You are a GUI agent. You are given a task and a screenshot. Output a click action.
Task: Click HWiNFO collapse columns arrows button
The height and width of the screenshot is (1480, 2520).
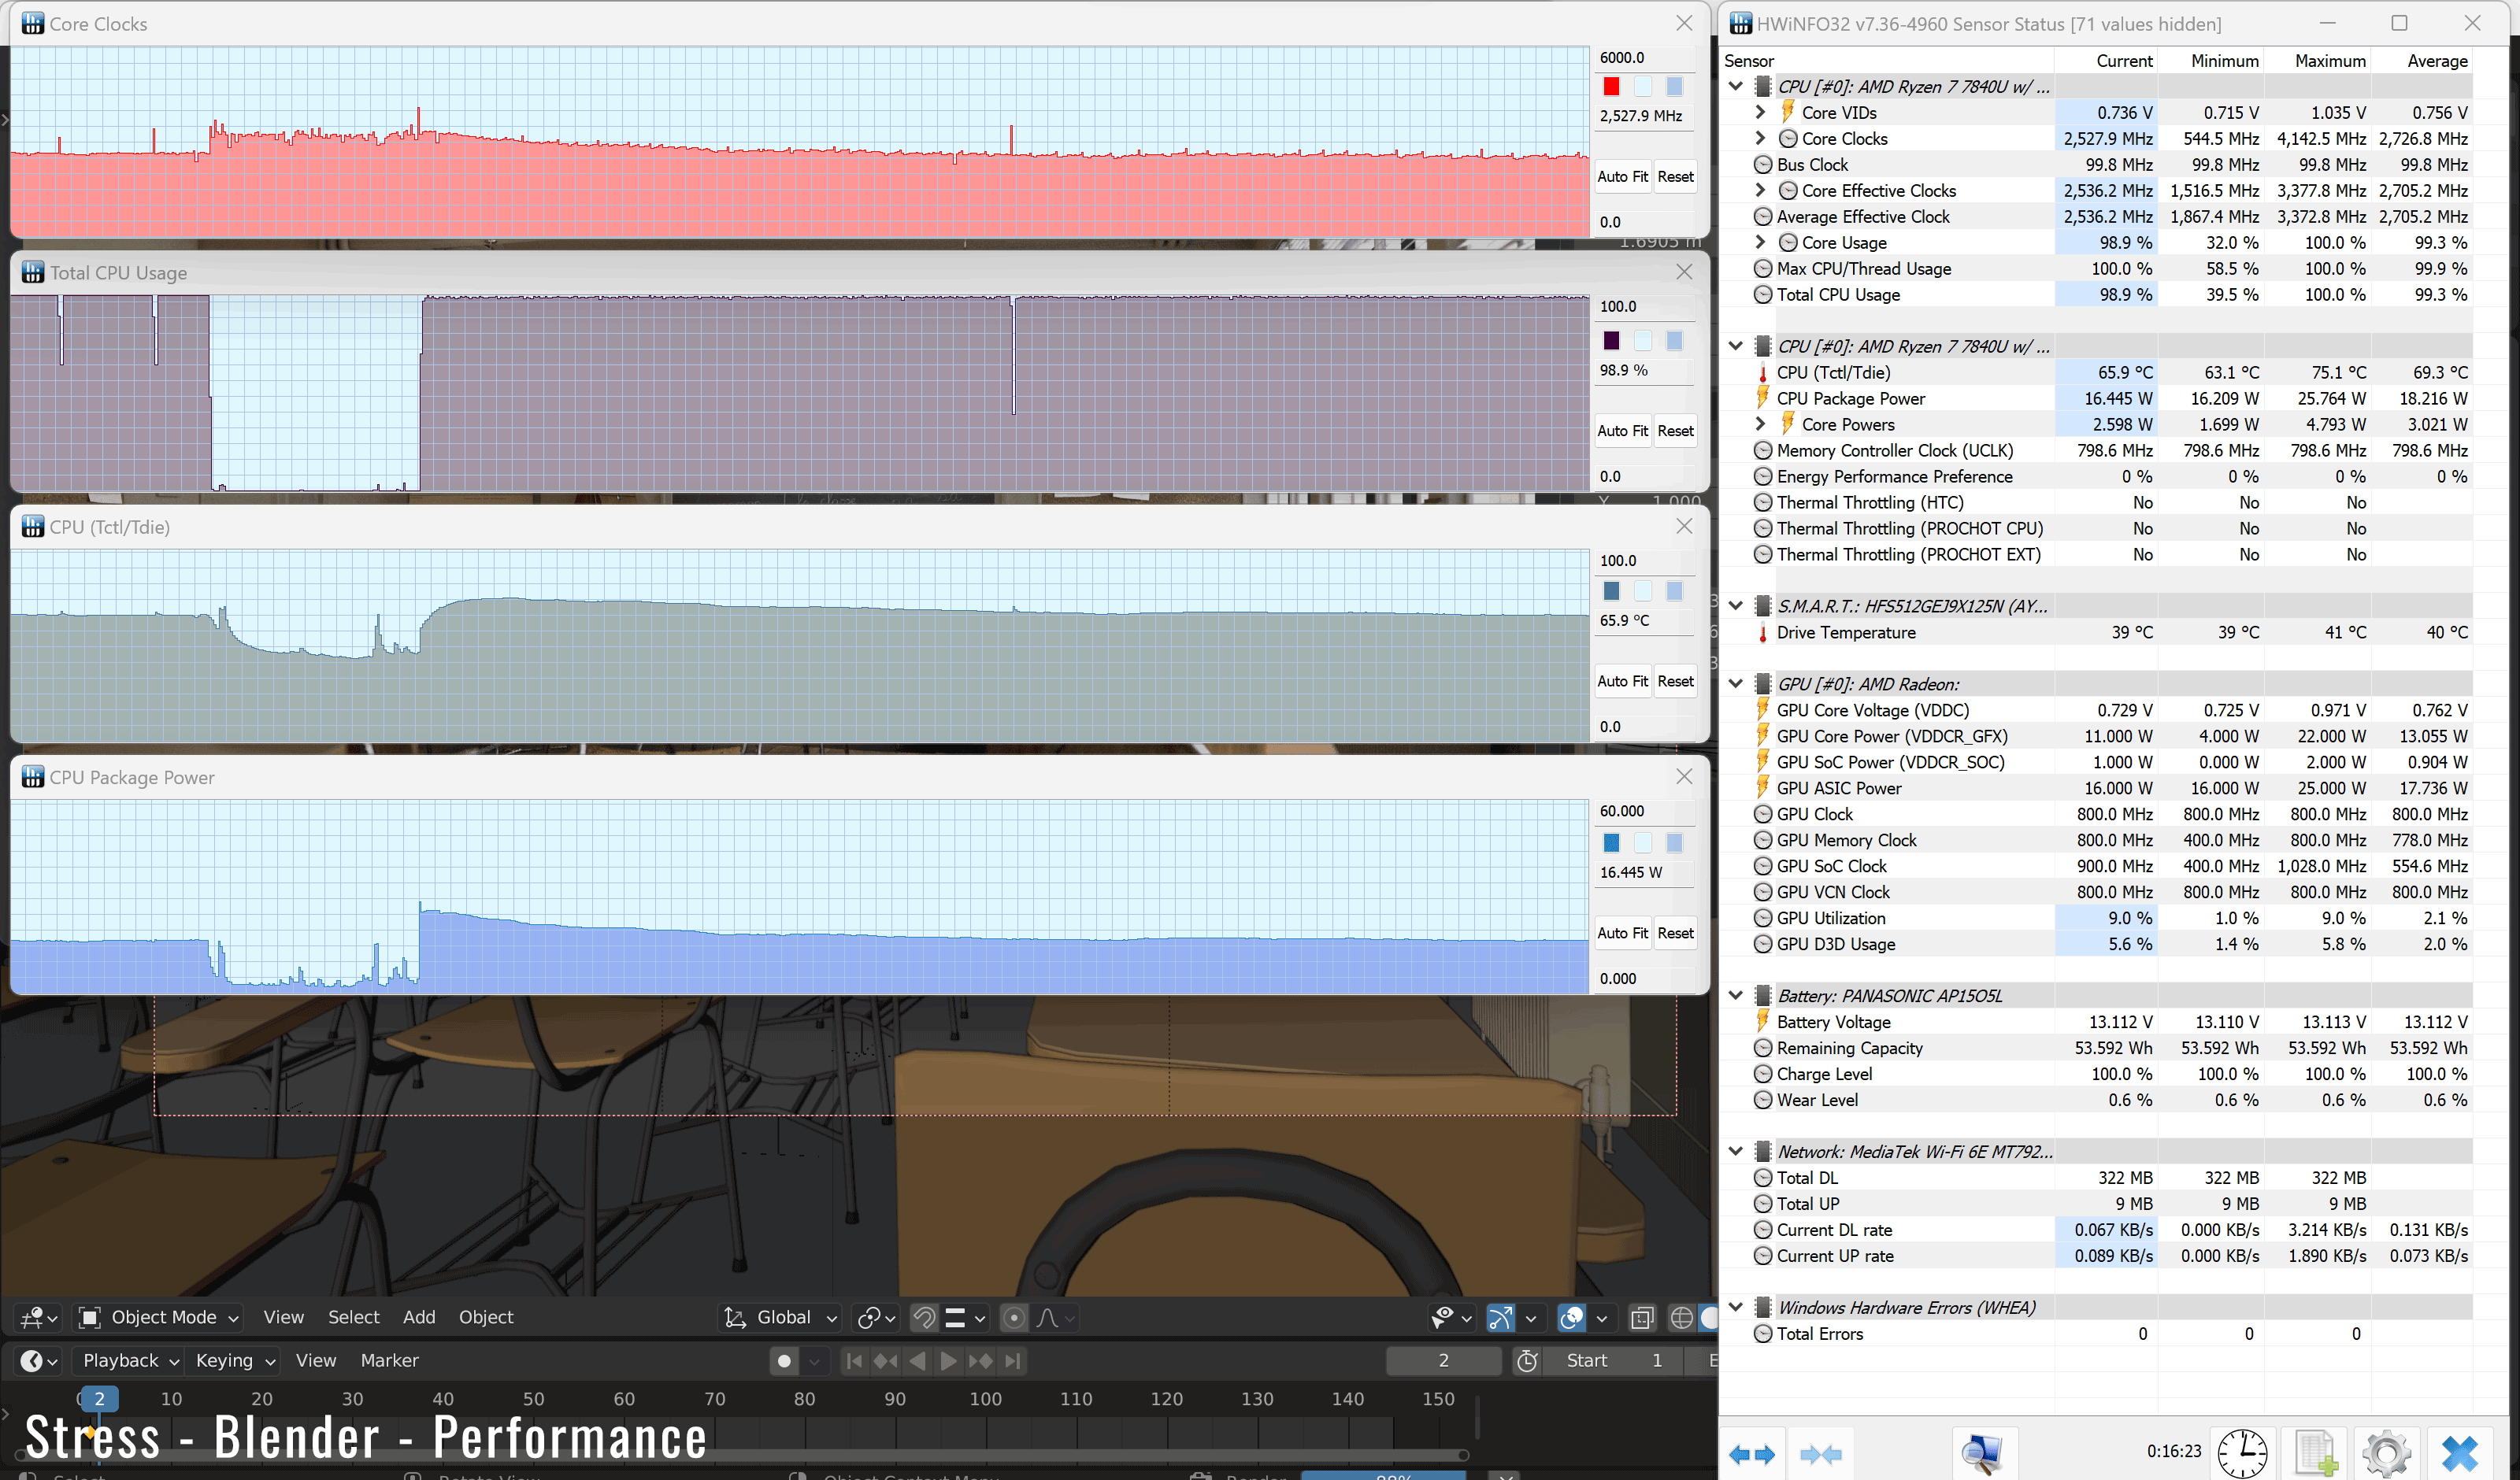tap(1820, 1453)
